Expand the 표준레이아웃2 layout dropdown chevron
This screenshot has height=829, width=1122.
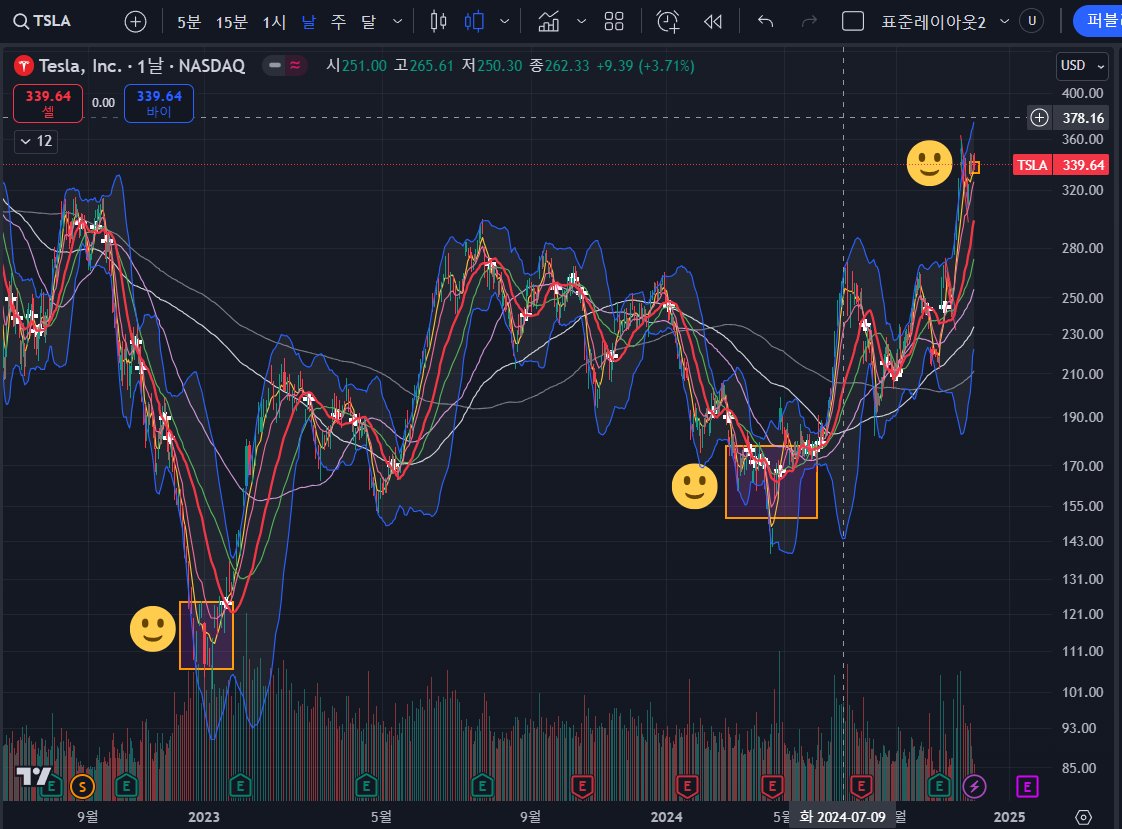point(1005,22)
